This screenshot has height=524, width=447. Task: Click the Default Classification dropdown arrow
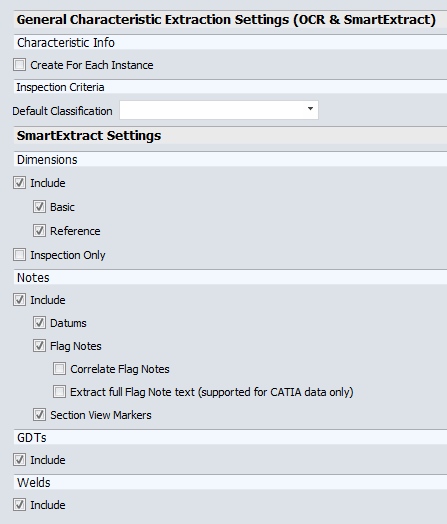point(310,109)
